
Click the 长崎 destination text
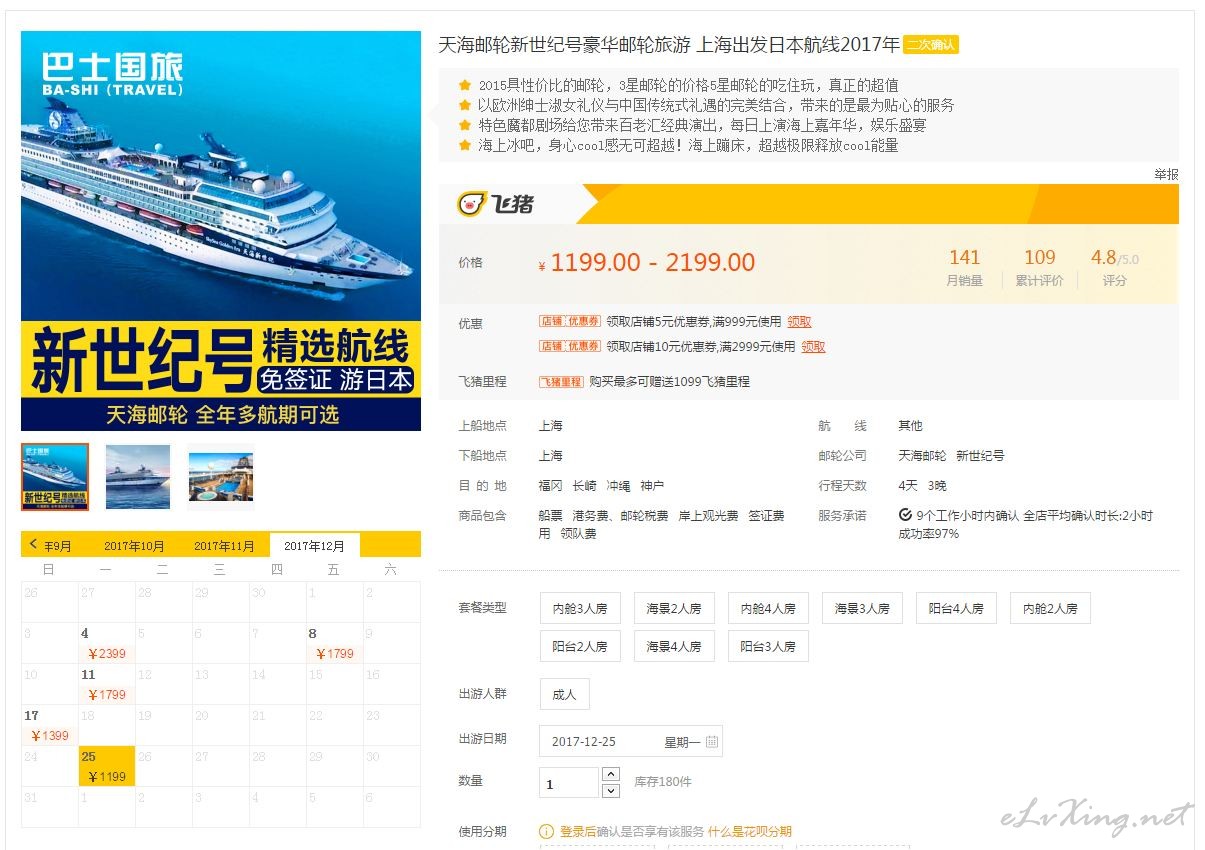coord(585,486)
